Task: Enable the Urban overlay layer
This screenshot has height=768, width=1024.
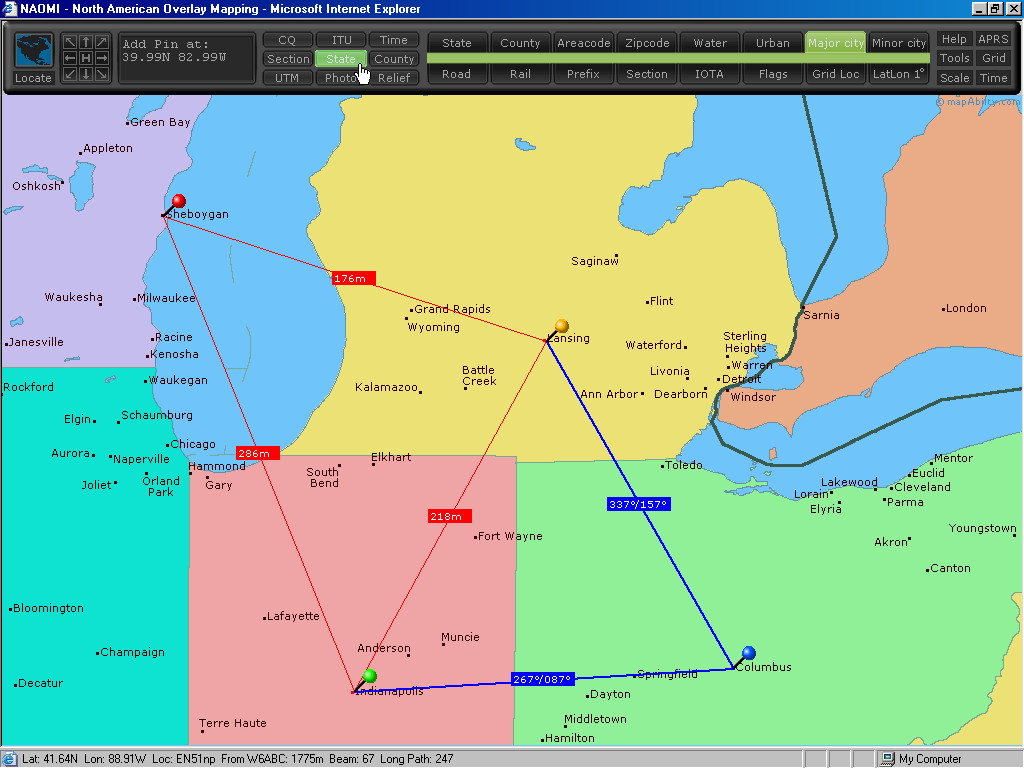Action: 773,42
